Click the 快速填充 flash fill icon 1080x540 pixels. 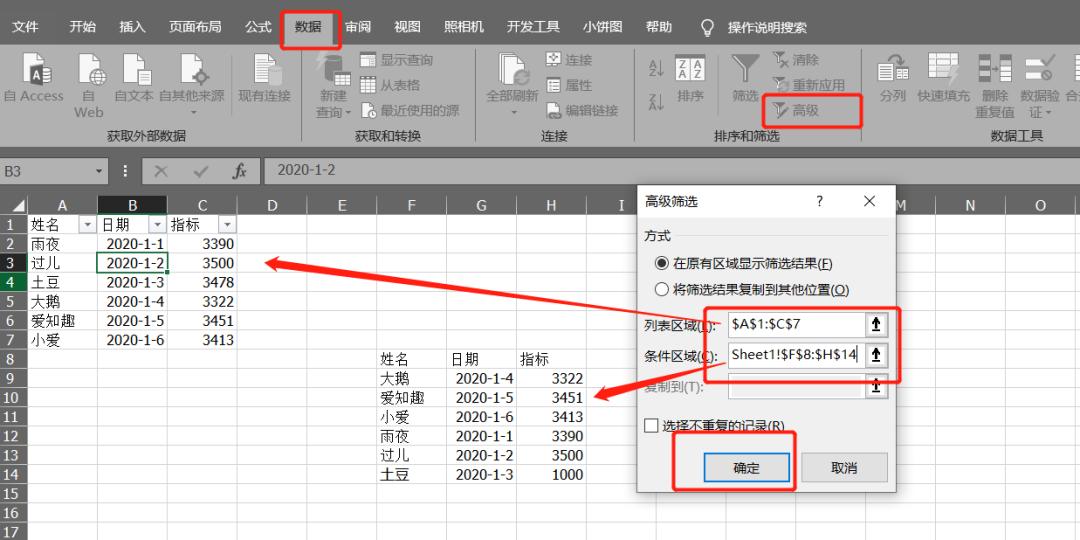943,79
